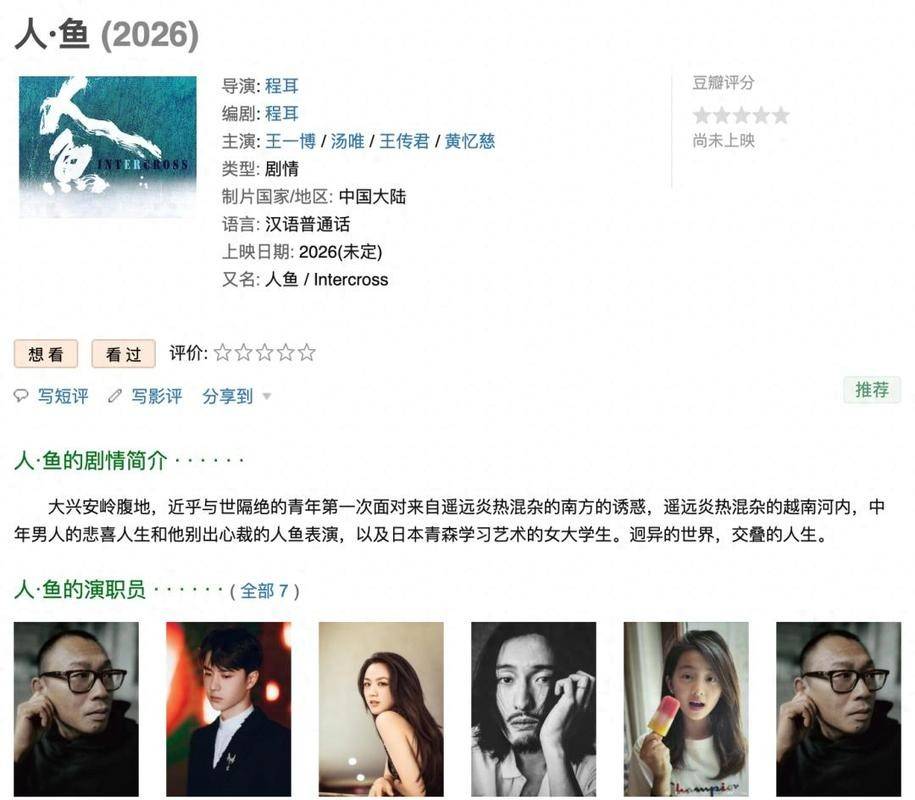Click the pencil icon beside 写影评
The height and width of the screenshot is (800, 915).
click(x=115, y=396)
